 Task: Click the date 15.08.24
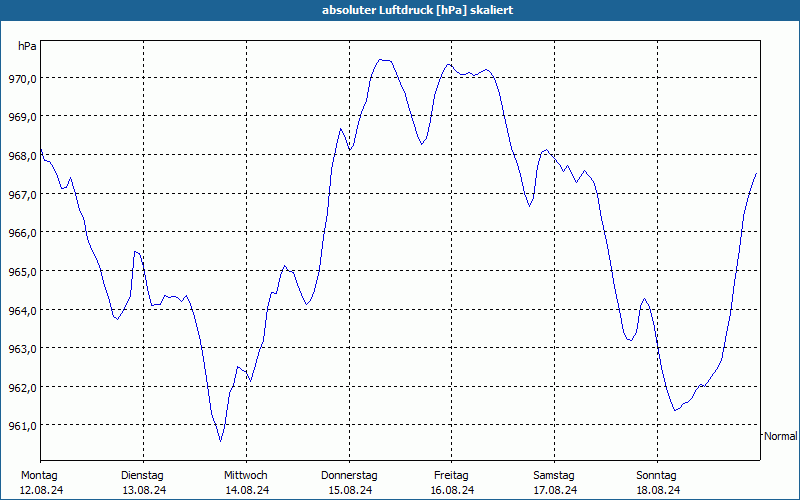[350, 490]
